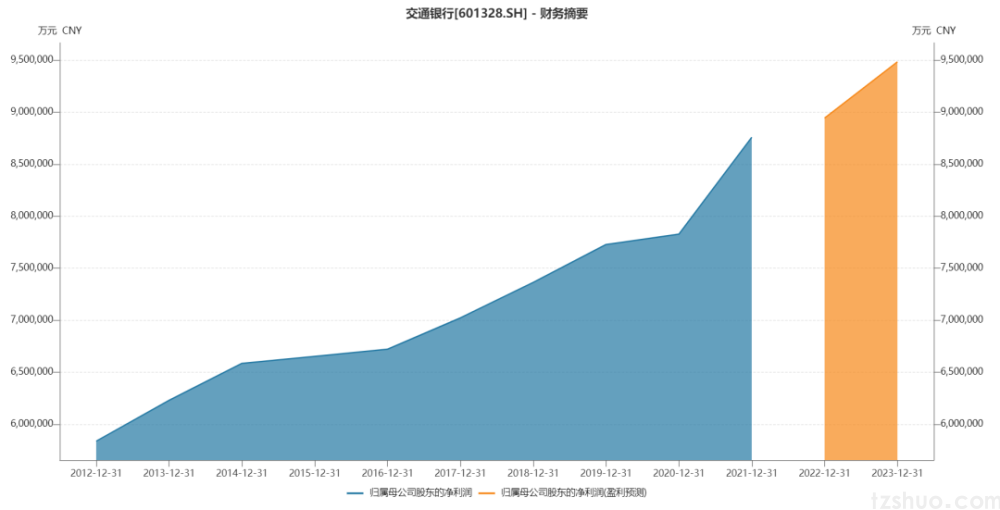Click right axis value 7,500,000
The height and width of the screenshot is (510, 1000).
(962, 268)
